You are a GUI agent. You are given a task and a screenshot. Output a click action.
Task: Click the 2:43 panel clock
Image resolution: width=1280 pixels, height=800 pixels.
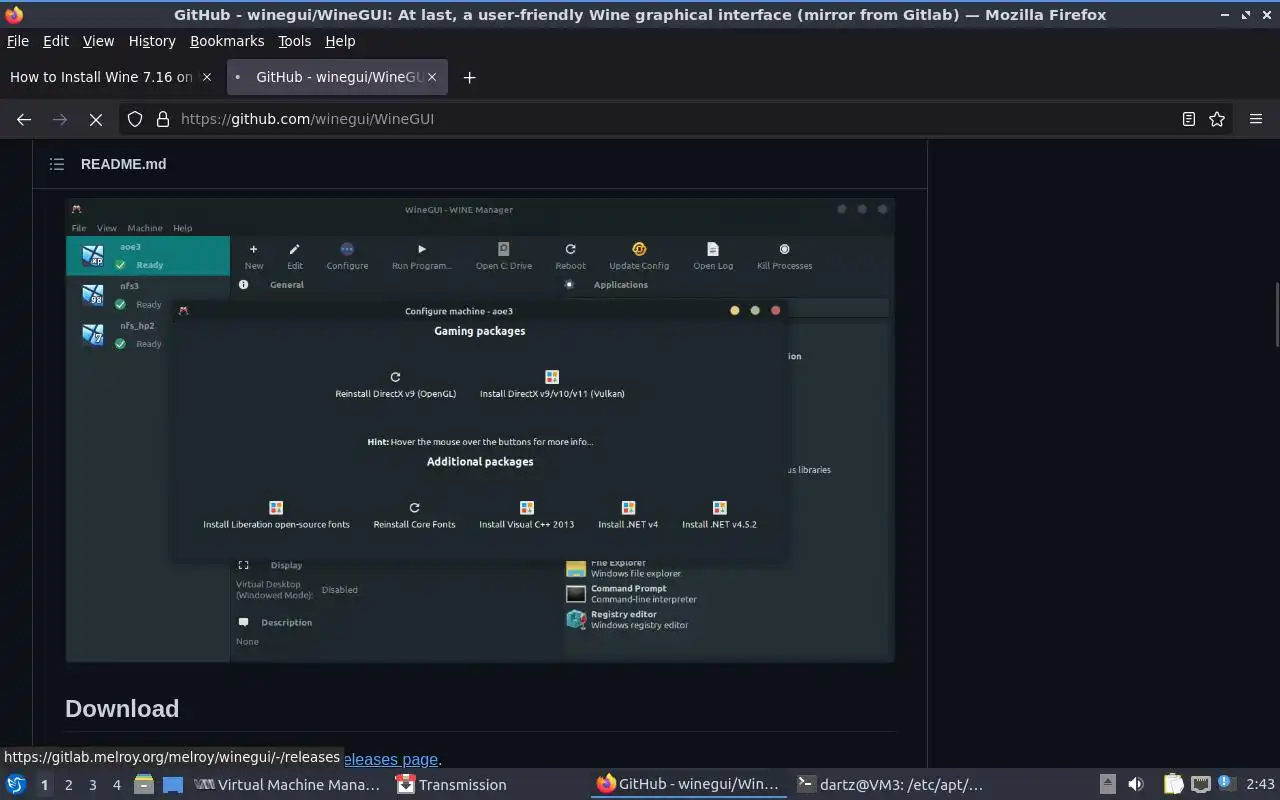point(1260,785)
